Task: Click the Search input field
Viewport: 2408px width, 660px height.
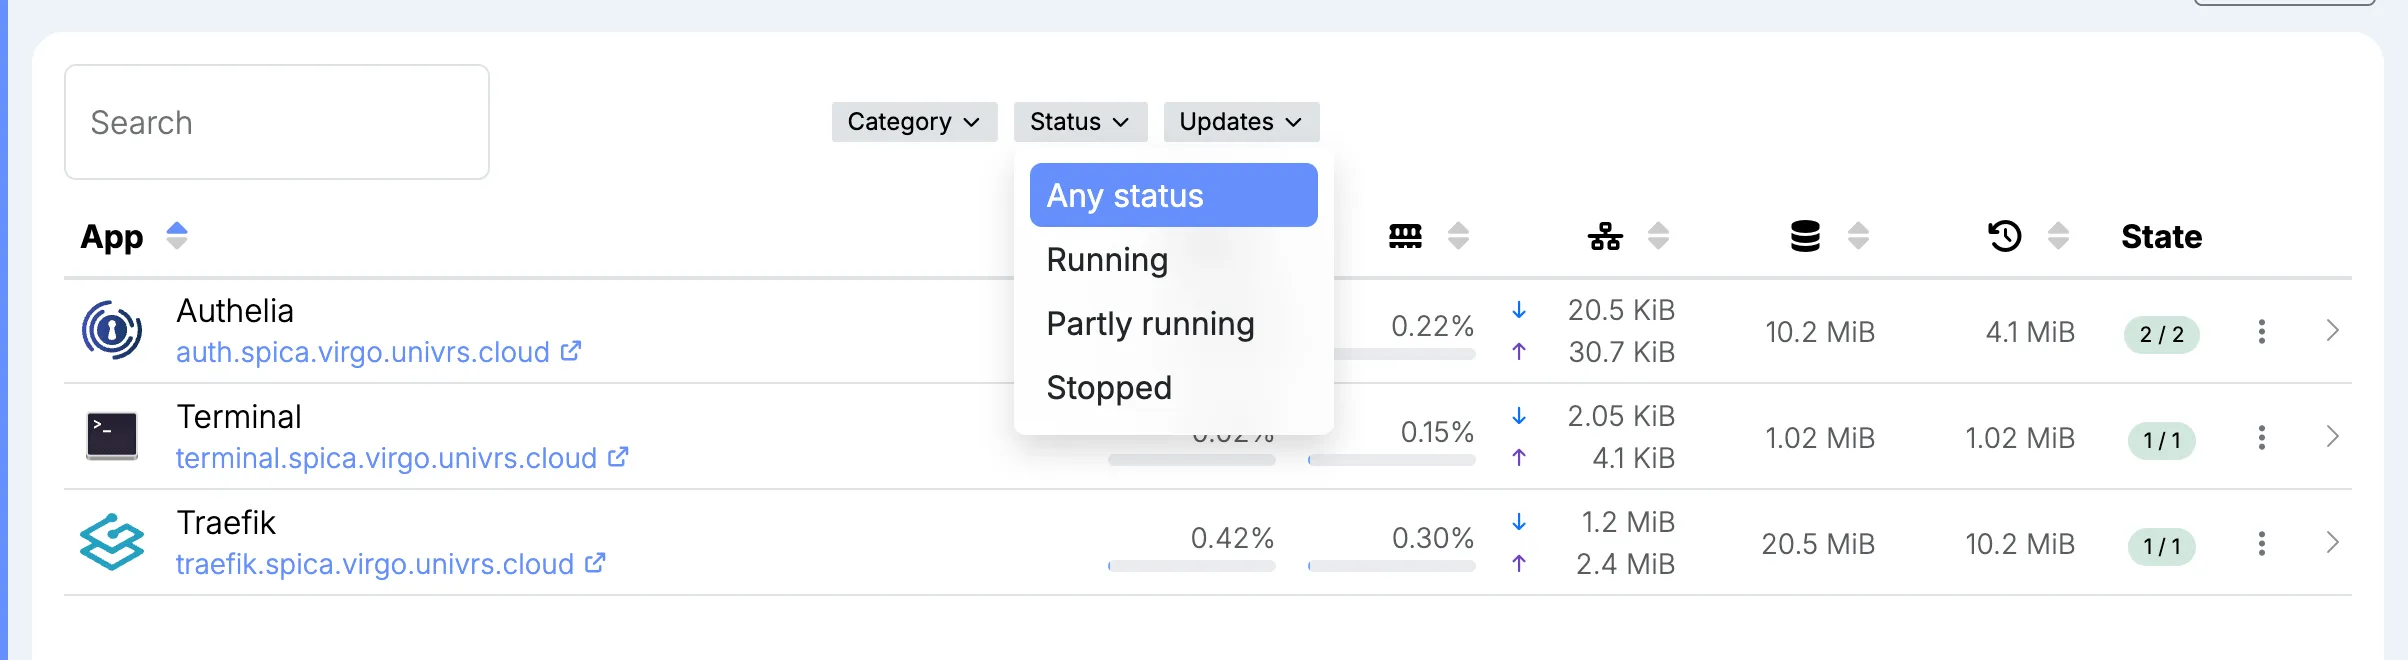Action: pos(277,122)
